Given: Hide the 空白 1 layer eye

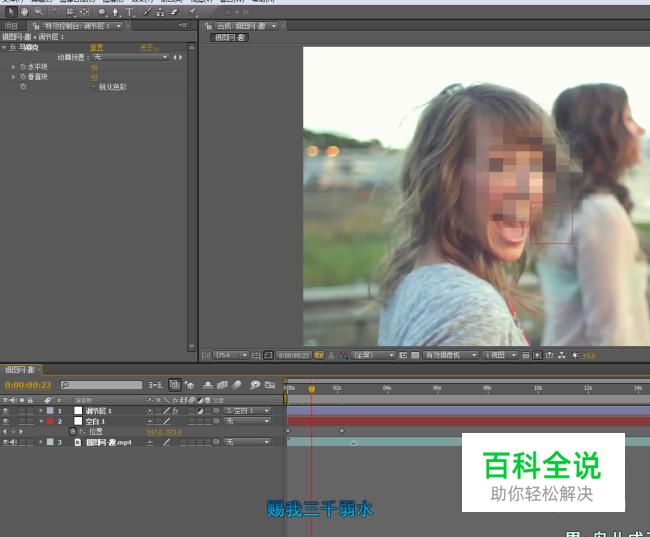Looking at the screenshot, I should pos(6,421).
